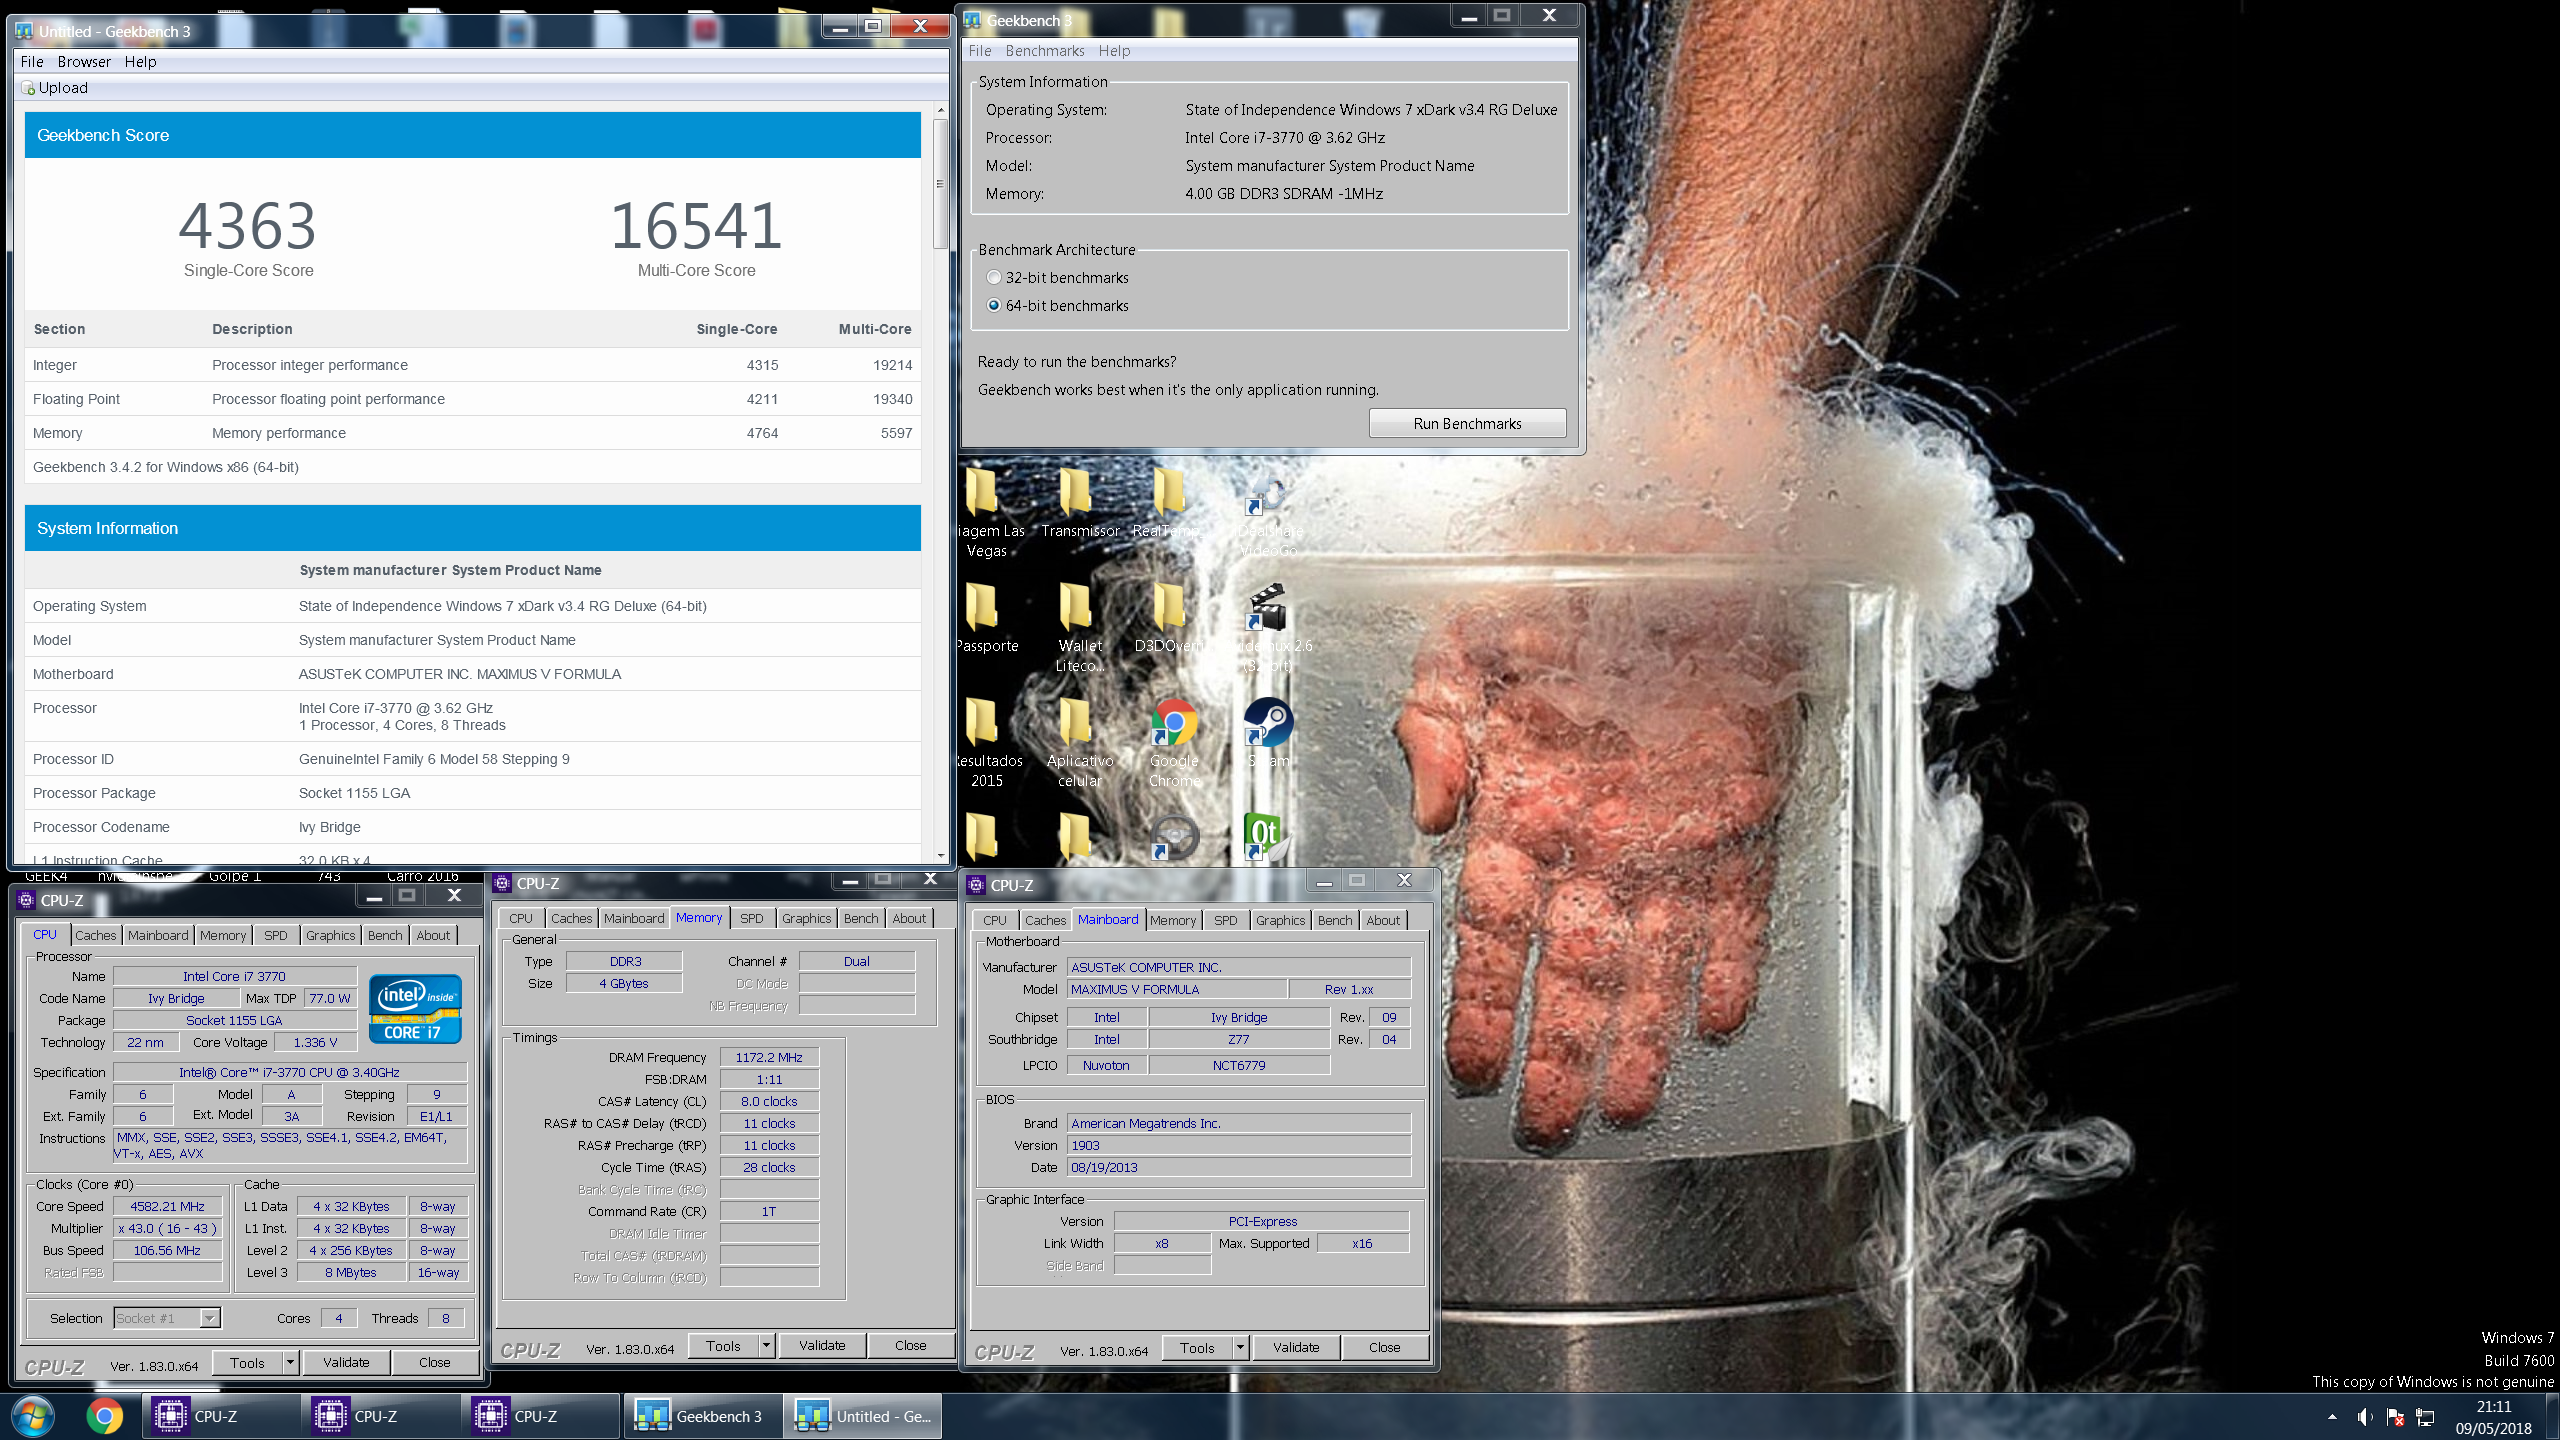Select the 32-bit benchmarks radio button
This screenshot has height=1440, width=2560.
[x=994, y=277]
